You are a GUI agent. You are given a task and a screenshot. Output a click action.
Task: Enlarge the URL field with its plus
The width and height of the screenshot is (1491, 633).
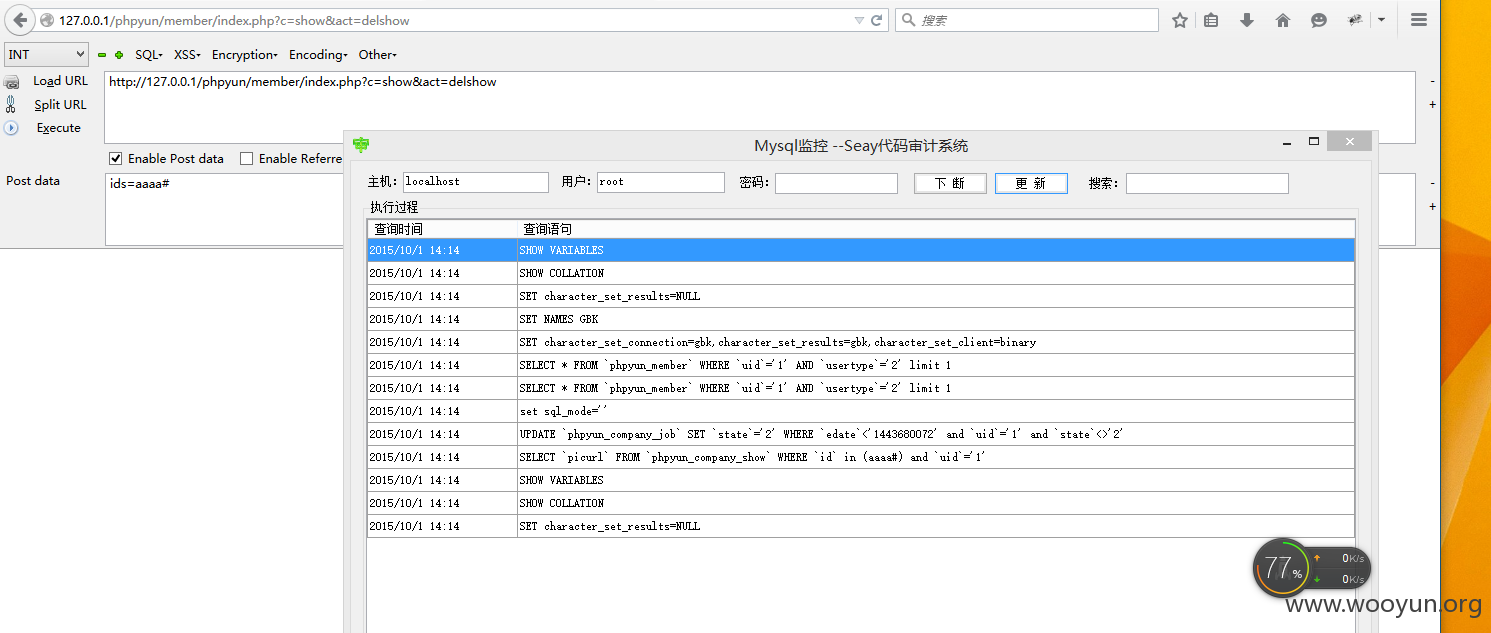pos(1433,104)
